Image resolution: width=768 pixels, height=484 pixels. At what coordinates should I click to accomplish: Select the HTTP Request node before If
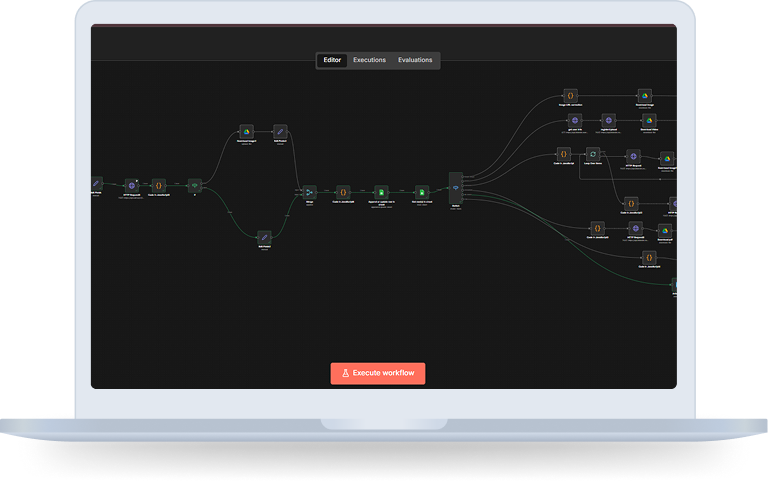131,185
